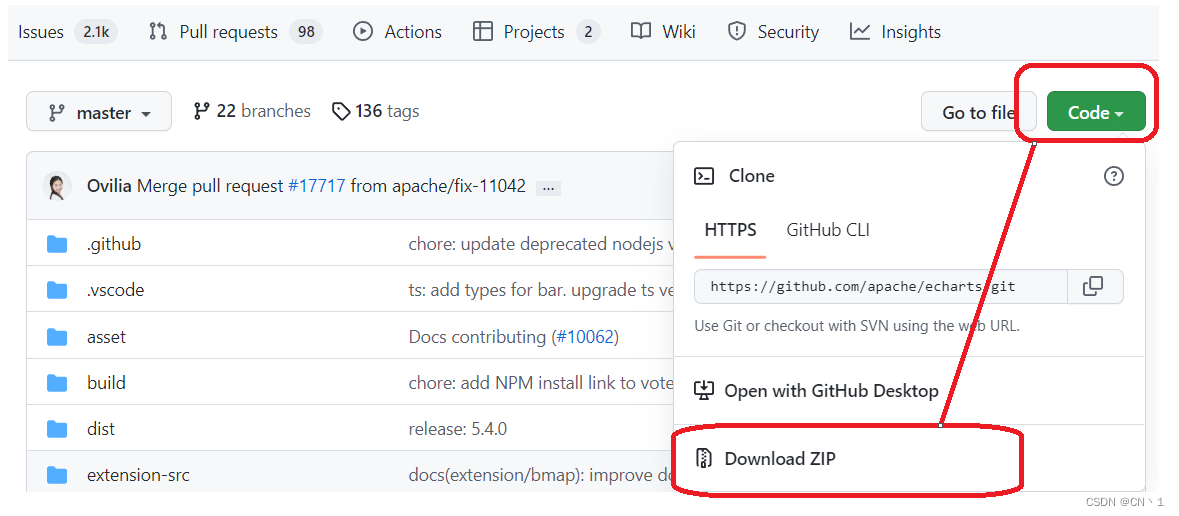
Task: Open the .vscode folder name
Action: (x=115, y=290)
